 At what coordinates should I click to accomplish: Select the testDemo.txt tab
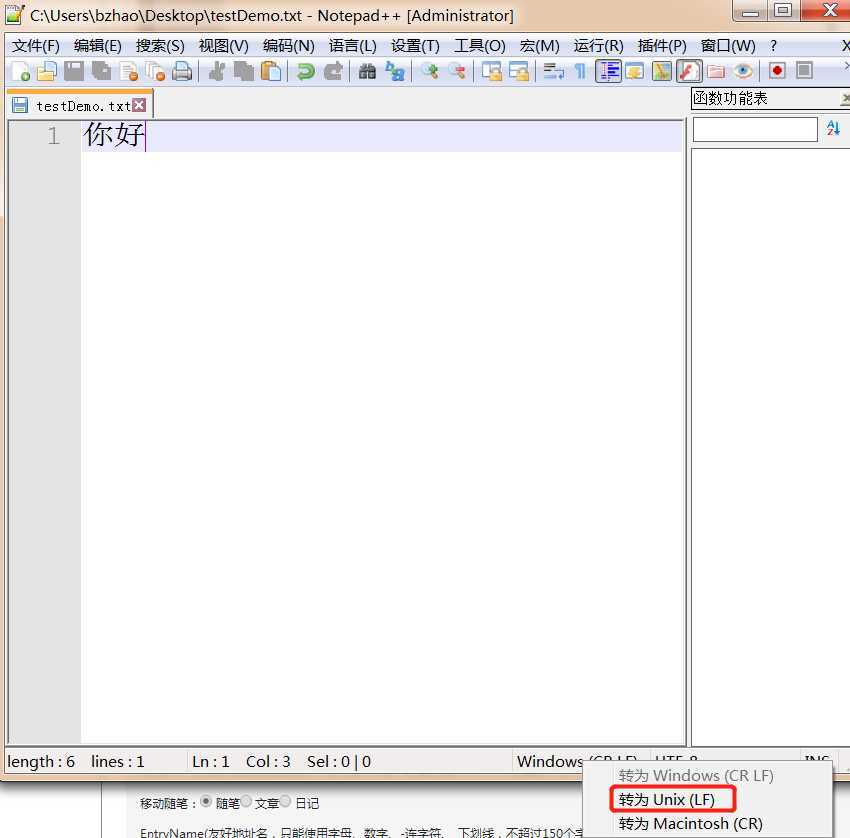pyautogui.click(x=79, y=105)
